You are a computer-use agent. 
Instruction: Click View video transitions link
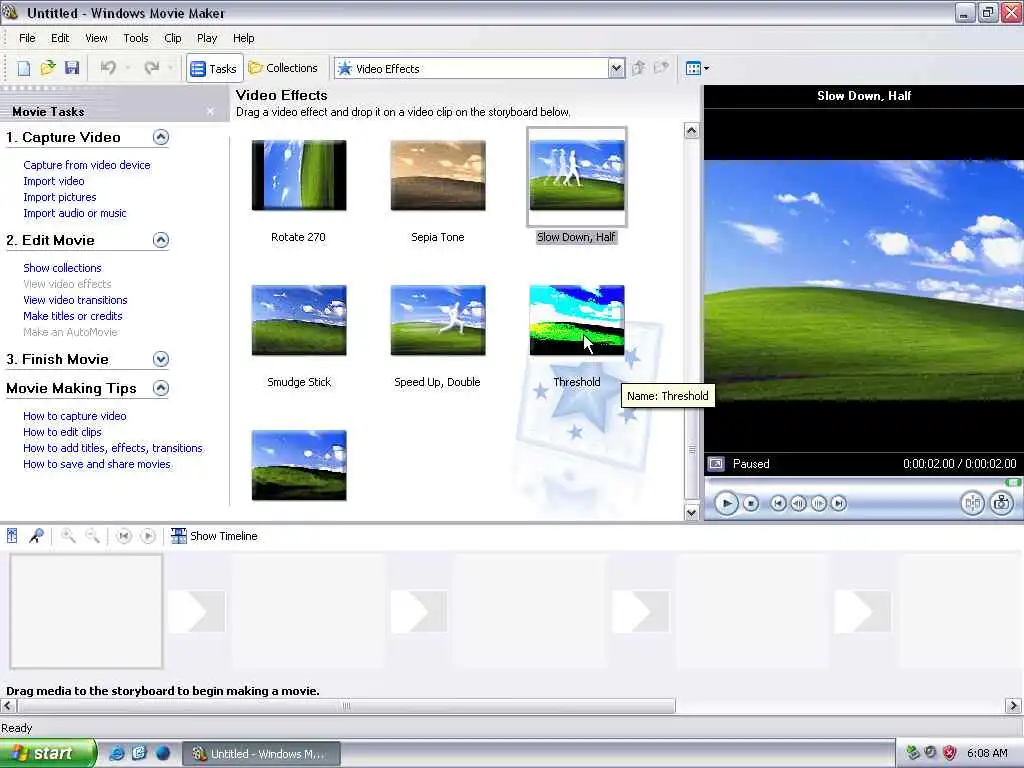[x=75, y=300]
